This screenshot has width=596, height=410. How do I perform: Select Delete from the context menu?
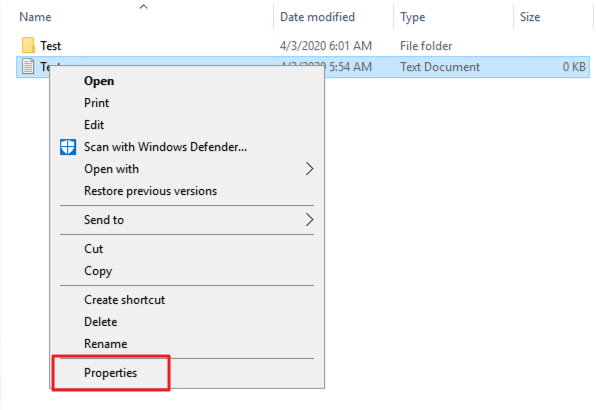pyautogui.click(x=101, y=322)
